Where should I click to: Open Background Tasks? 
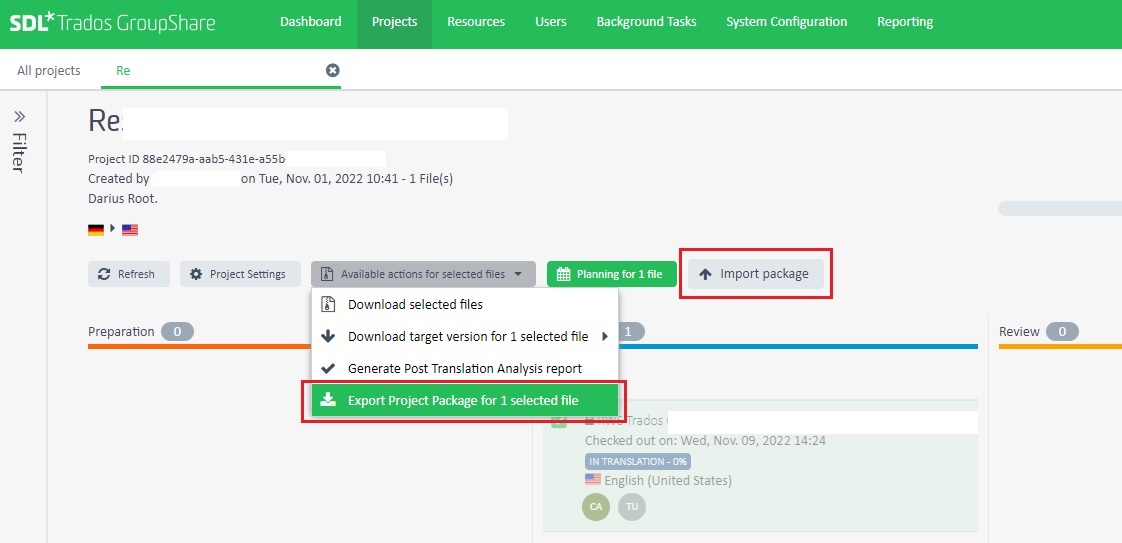coord(646,21)
